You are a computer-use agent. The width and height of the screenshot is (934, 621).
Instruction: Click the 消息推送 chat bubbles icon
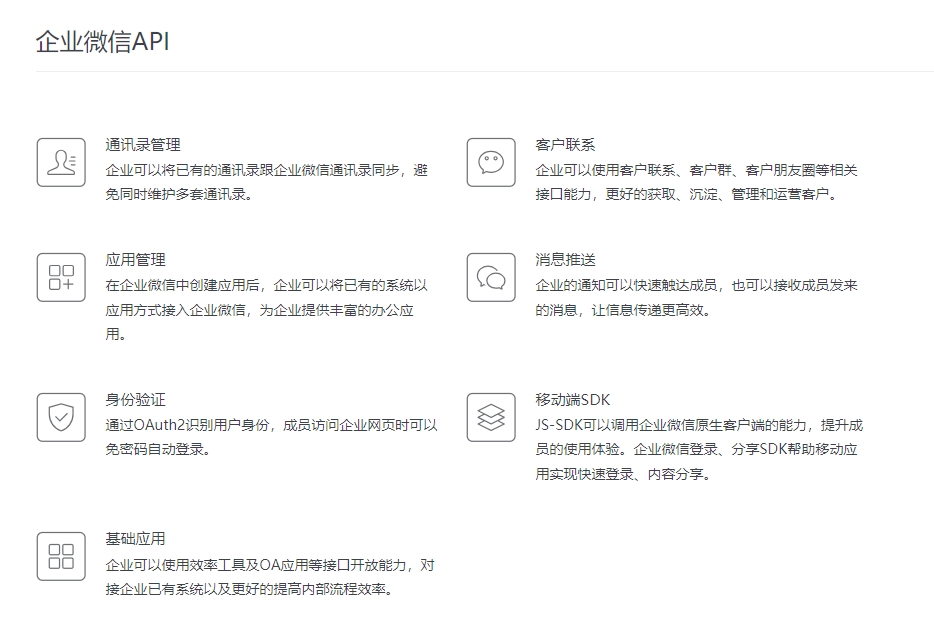tap(491, 277)
